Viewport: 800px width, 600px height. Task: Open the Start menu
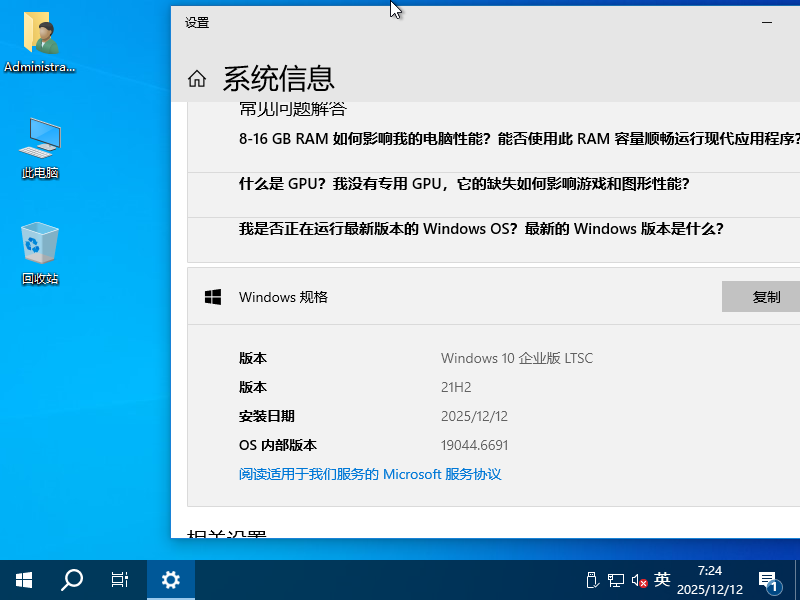click(22, 580)
